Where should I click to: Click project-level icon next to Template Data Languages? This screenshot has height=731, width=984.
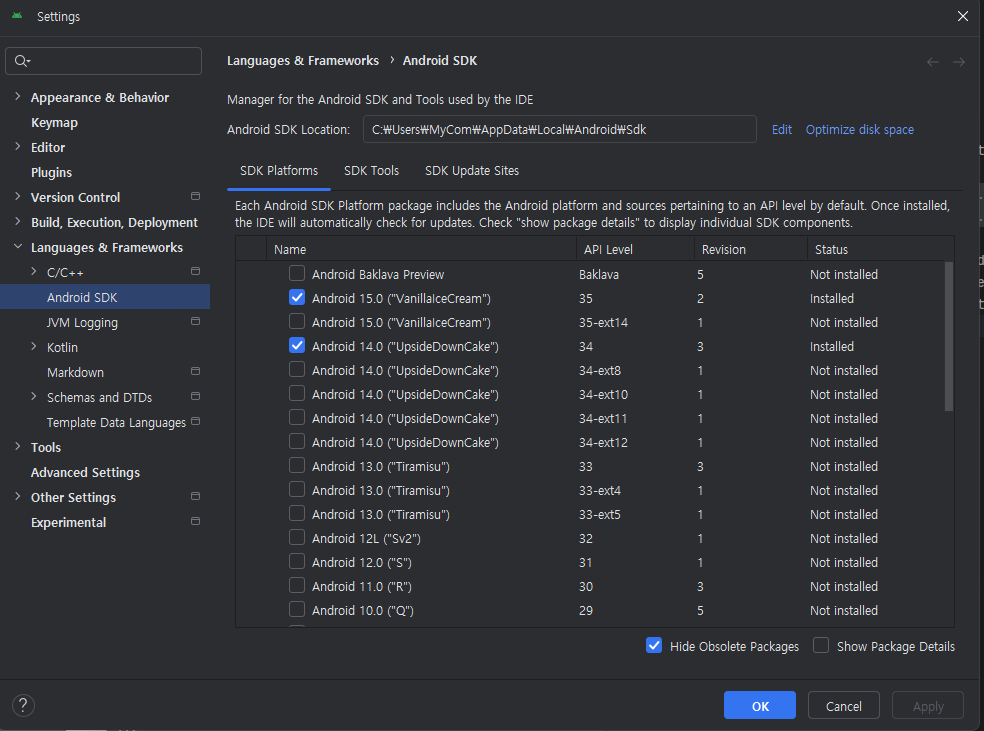coord(195,421)
